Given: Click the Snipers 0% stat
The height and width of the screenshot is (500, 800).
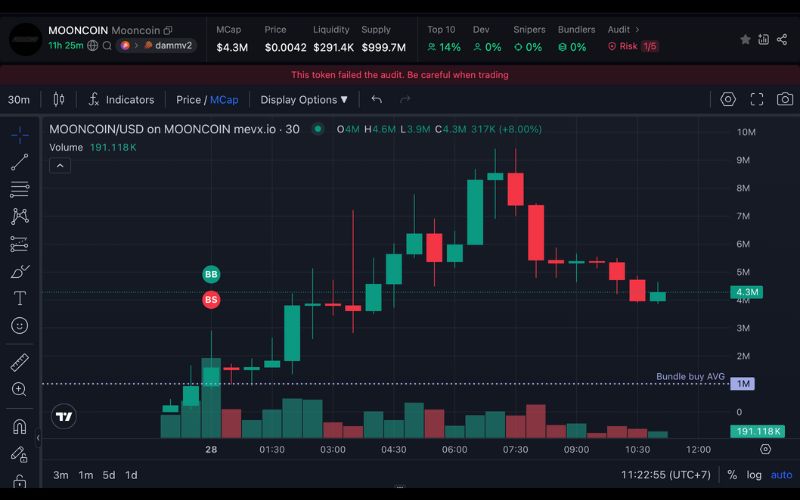Looking at the screenshot, I should (x=529, y=39).
